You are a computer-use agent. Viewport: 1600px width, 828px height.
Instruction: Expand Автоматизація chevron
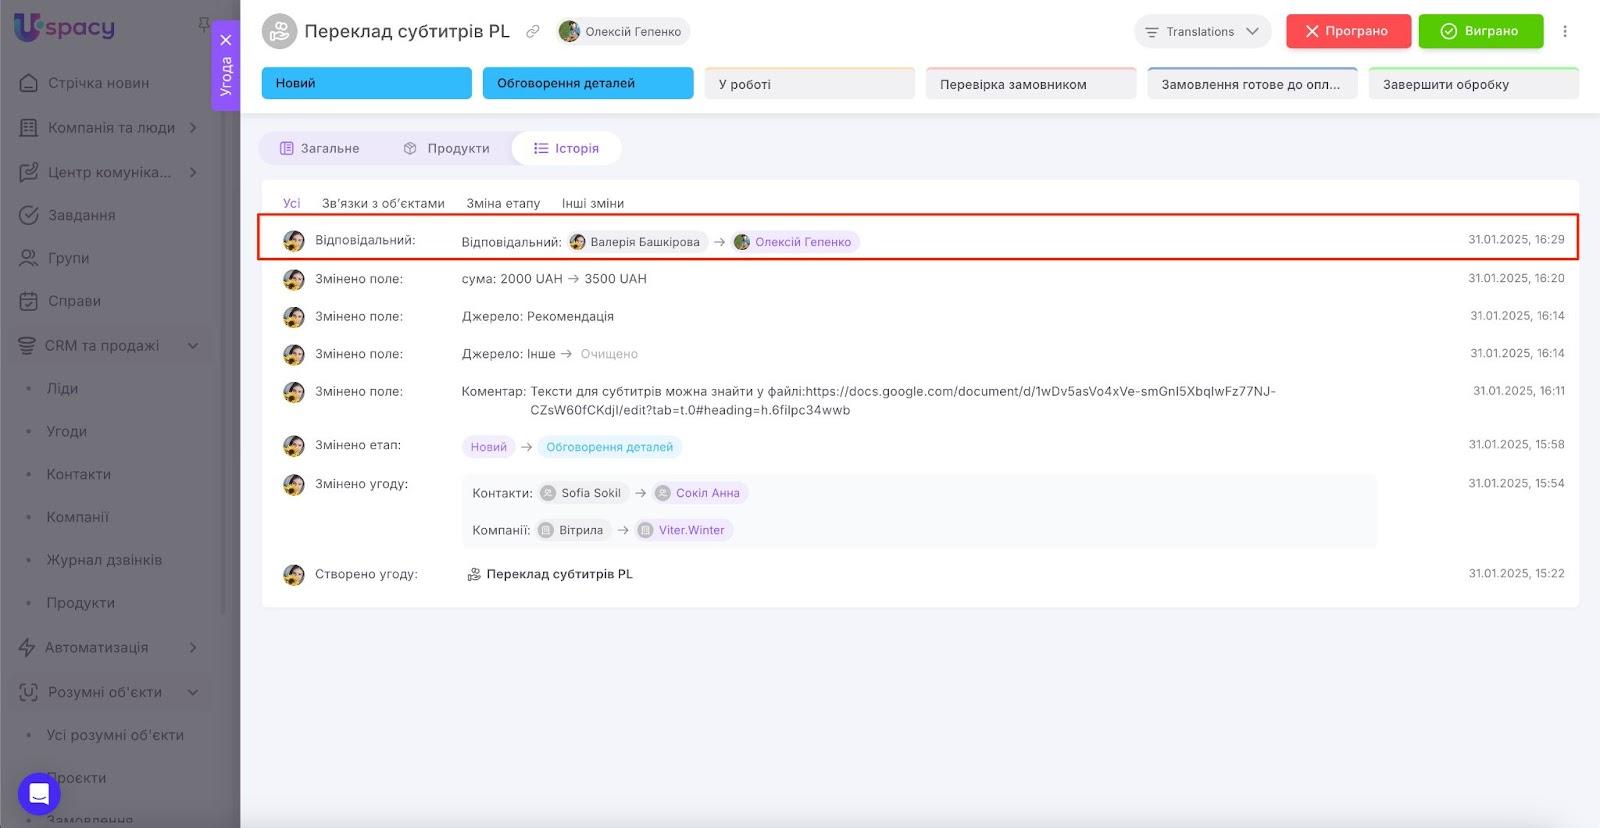[x=193, y=648]
